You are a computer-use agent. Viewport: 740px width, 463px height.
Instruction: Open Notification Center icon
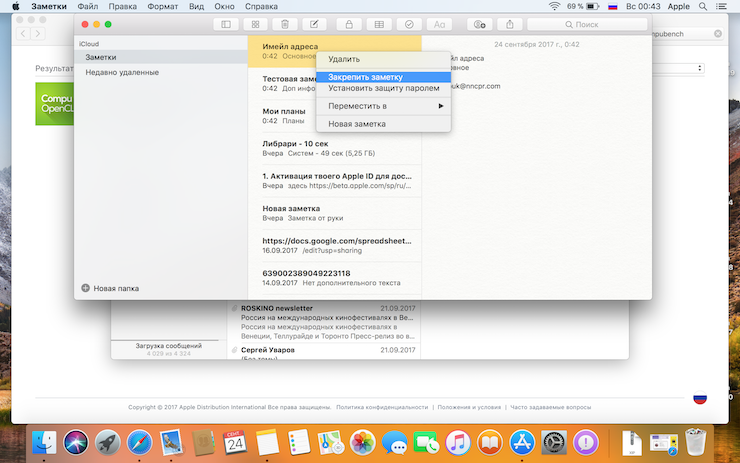(721, 7)
